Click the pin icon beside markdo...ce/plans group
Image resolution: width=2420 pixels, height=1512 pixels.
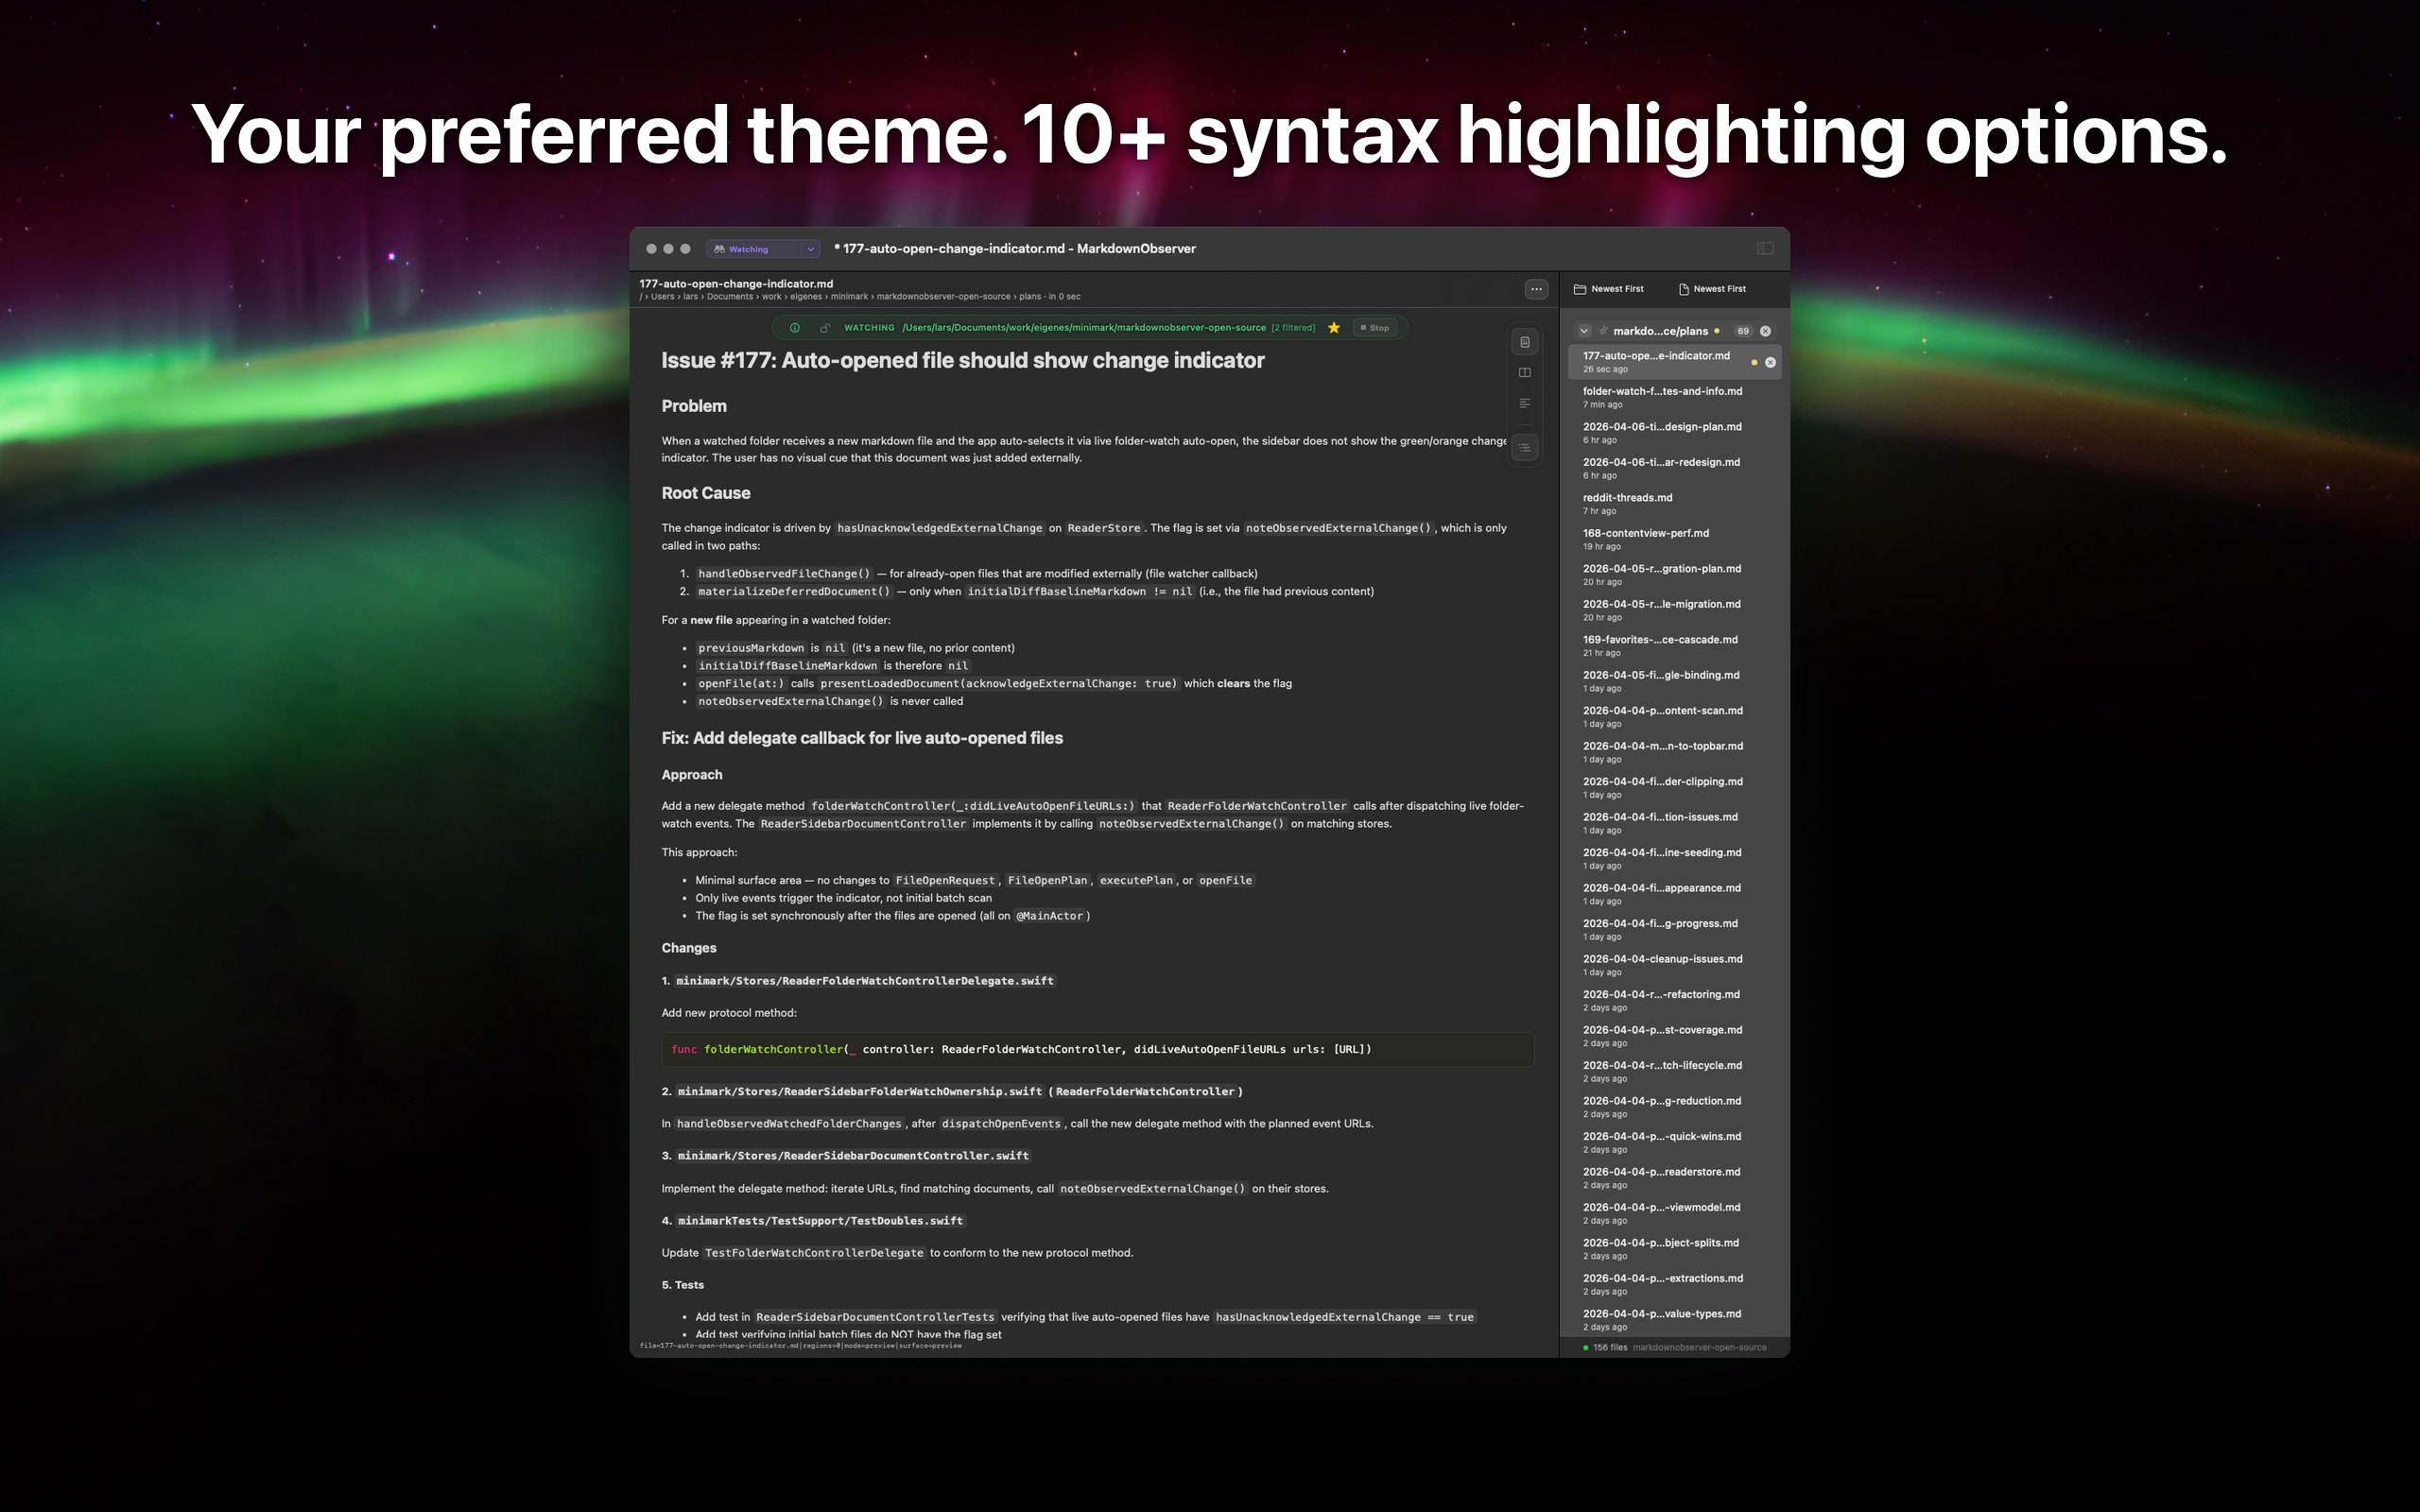pos(1604,331)
